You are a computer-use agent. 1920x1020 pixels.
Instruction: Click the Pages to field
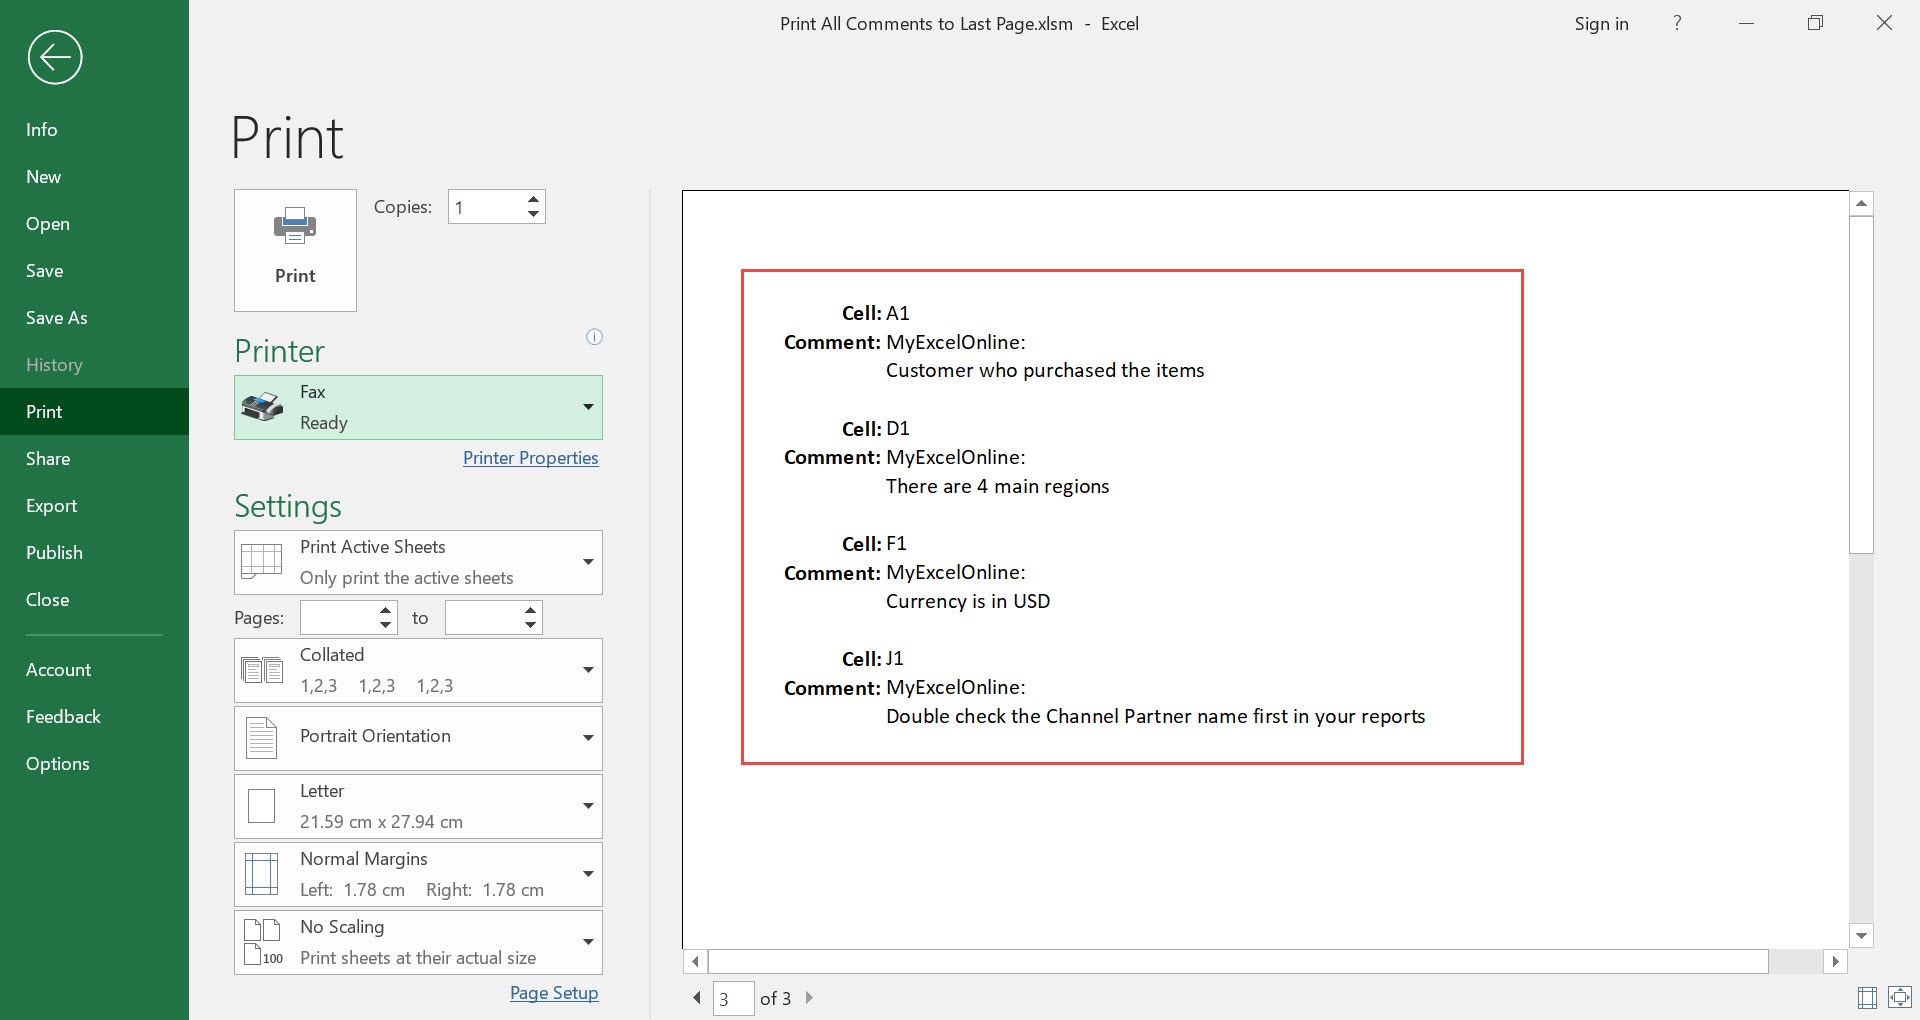[483, 618]
